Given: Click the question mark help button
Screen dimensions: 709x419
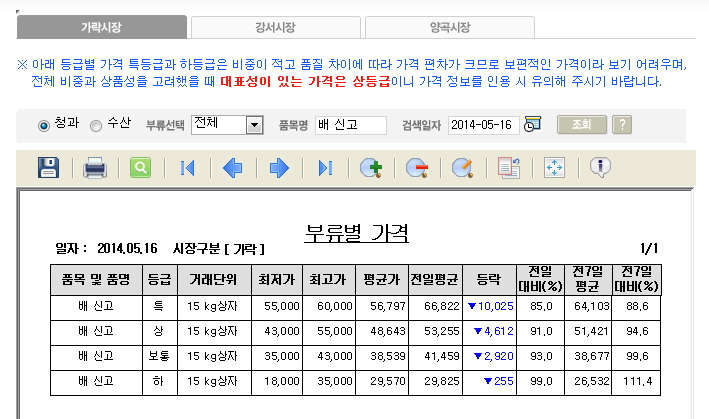Looking at the screenshot, I should [x=622, y=124].
